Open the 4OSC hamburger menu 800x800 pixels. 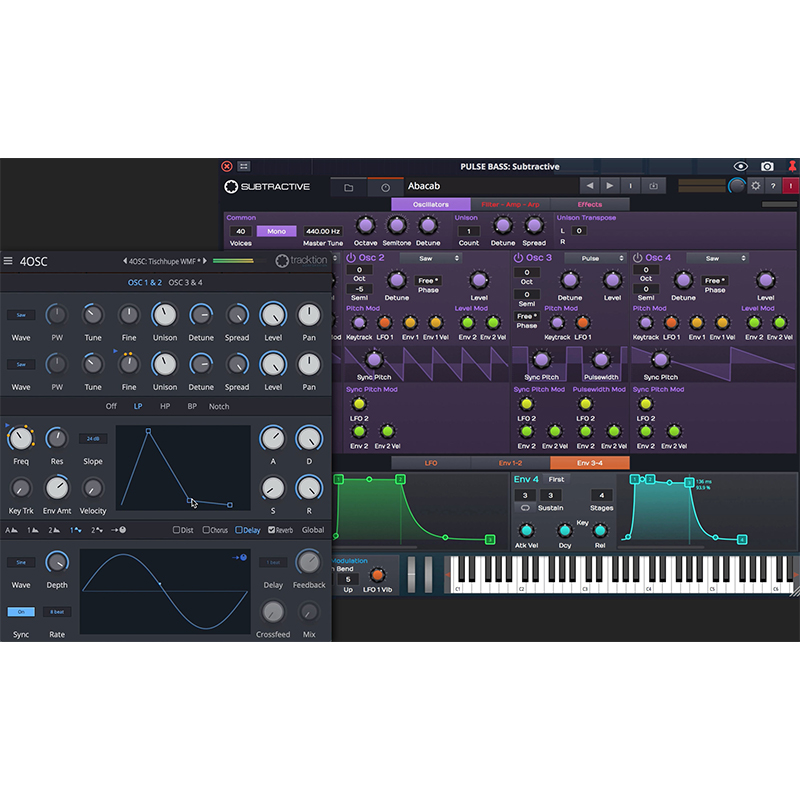[8, 261]
